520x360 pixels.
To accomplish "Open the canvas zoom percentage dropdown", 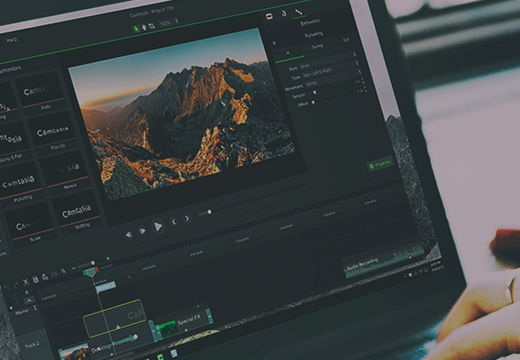I will 169,23.
